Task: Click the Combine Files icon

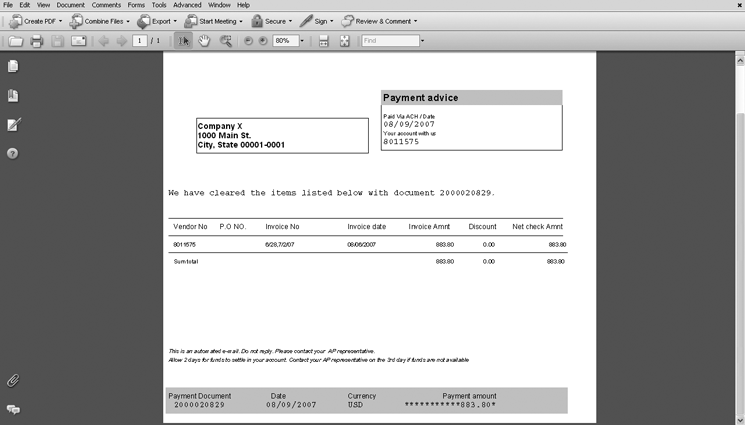Action: [x=76, y=21]
